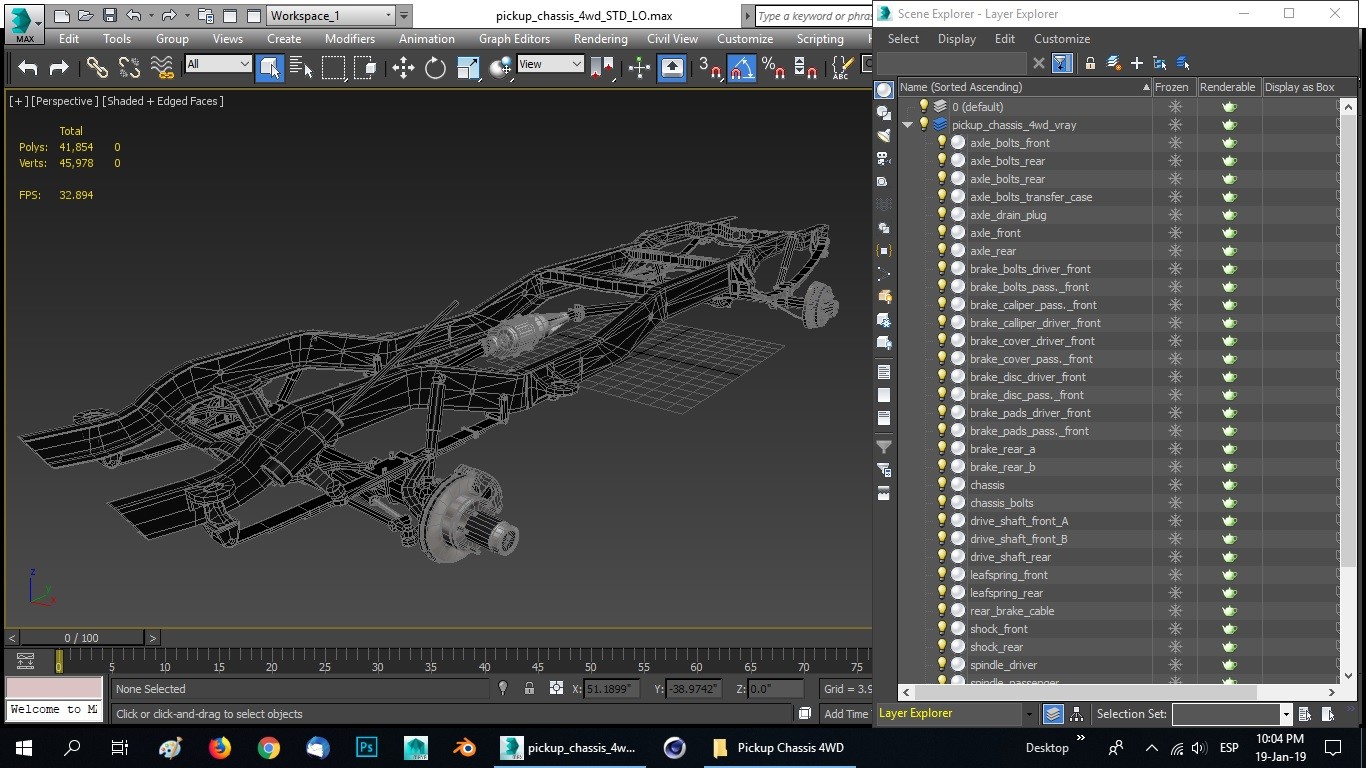This screenshot has height=768, width=1366.
Task: Open the Rendering menu
Action: pyautogui.click(x=600, y=39)
